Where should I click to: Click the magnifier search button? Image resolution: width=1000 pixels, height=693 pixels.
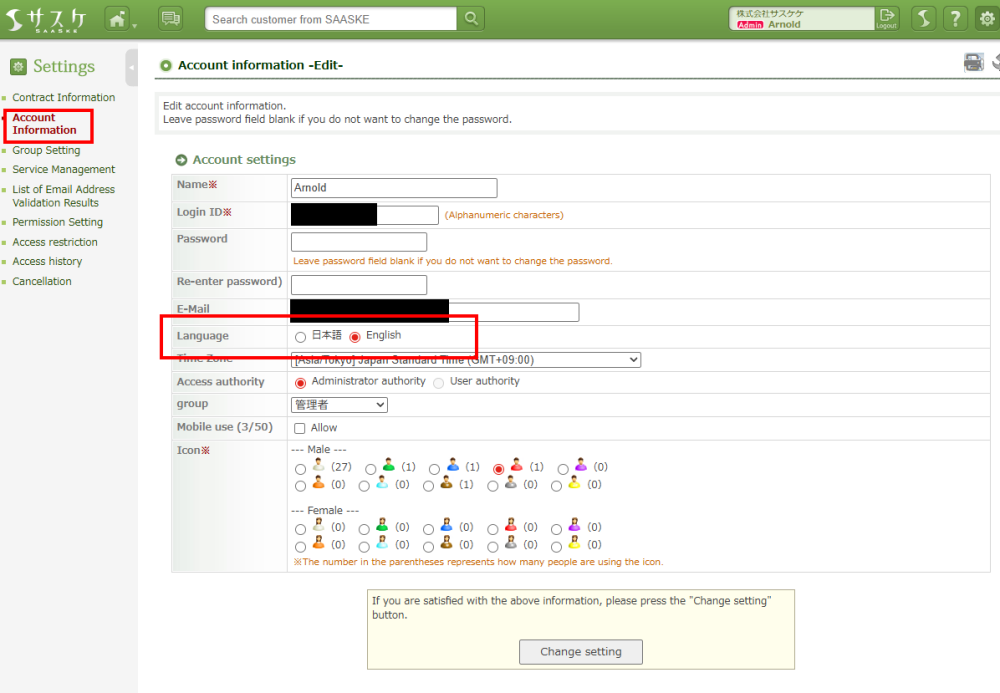pos(471,18)
